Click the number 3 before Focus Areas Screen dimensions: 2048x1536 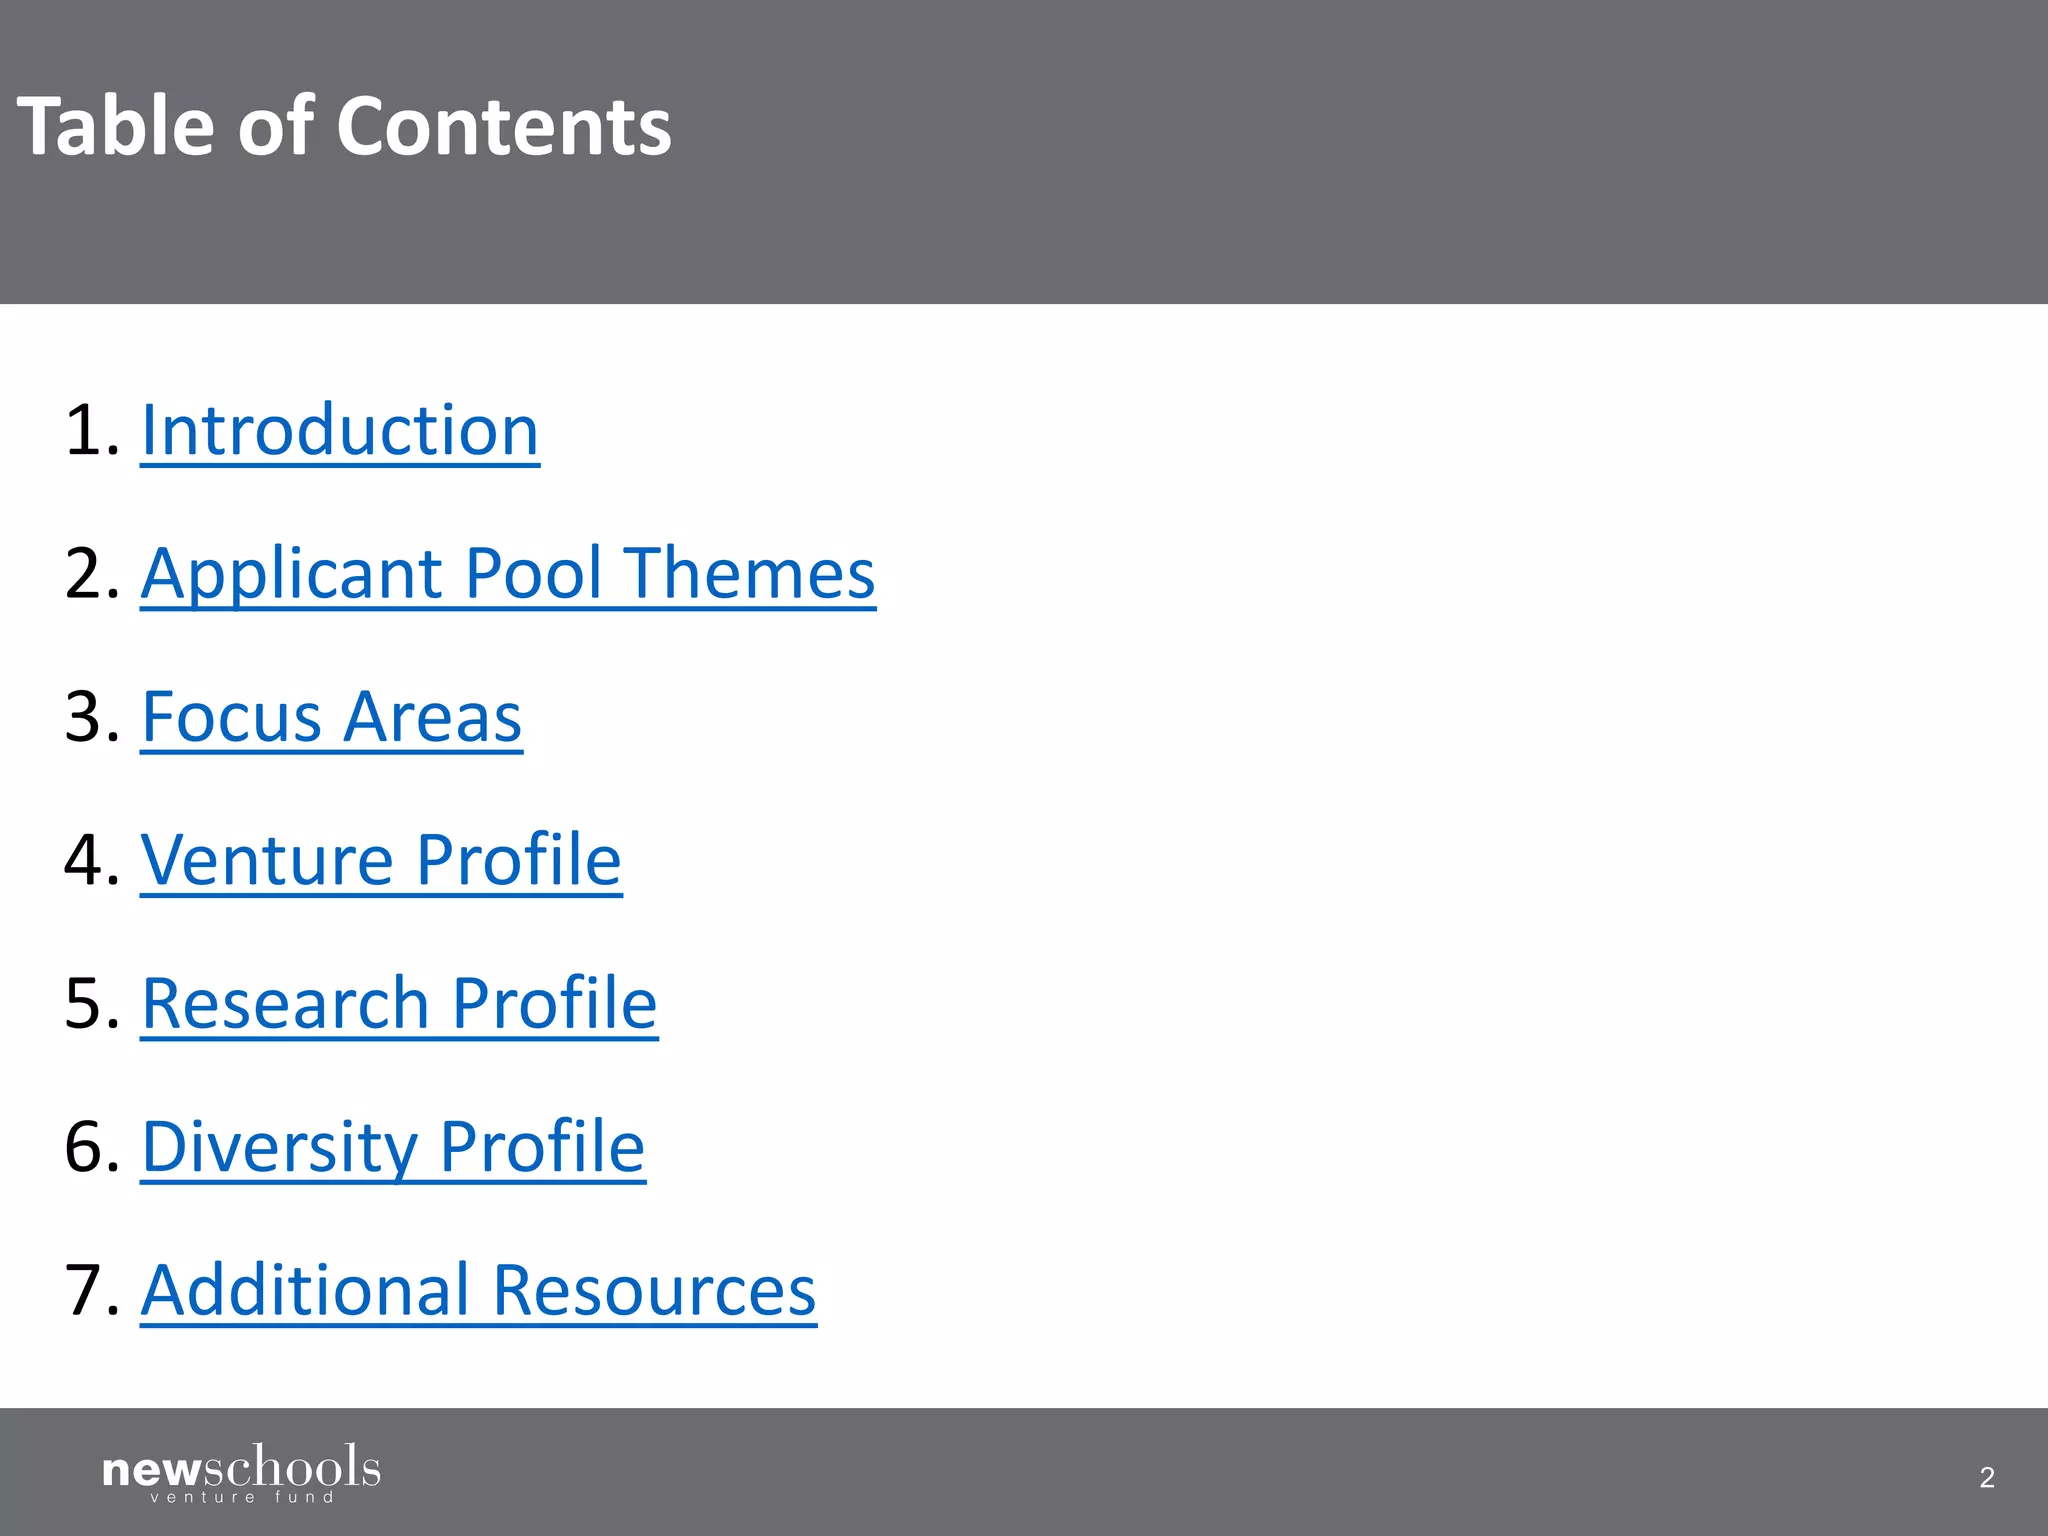pos(88,717)
